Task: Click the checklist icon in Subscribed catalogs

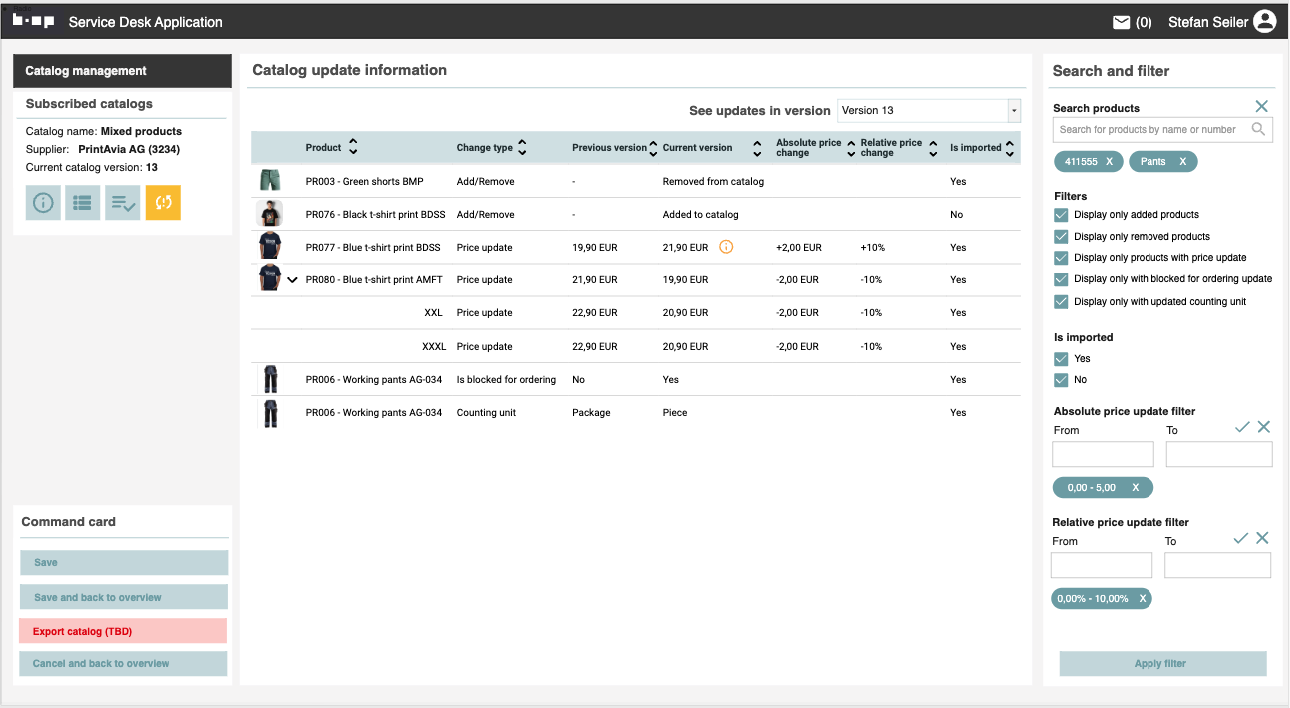Action: pyautogui.click(x=123, y=203)
